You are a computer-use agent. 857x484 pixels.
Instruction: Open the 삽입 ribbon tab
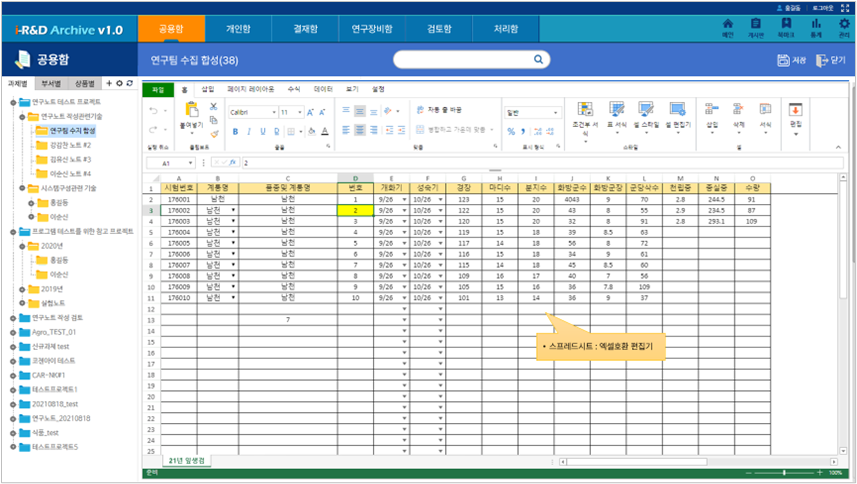pyautogui.click(x=208, y=89)
